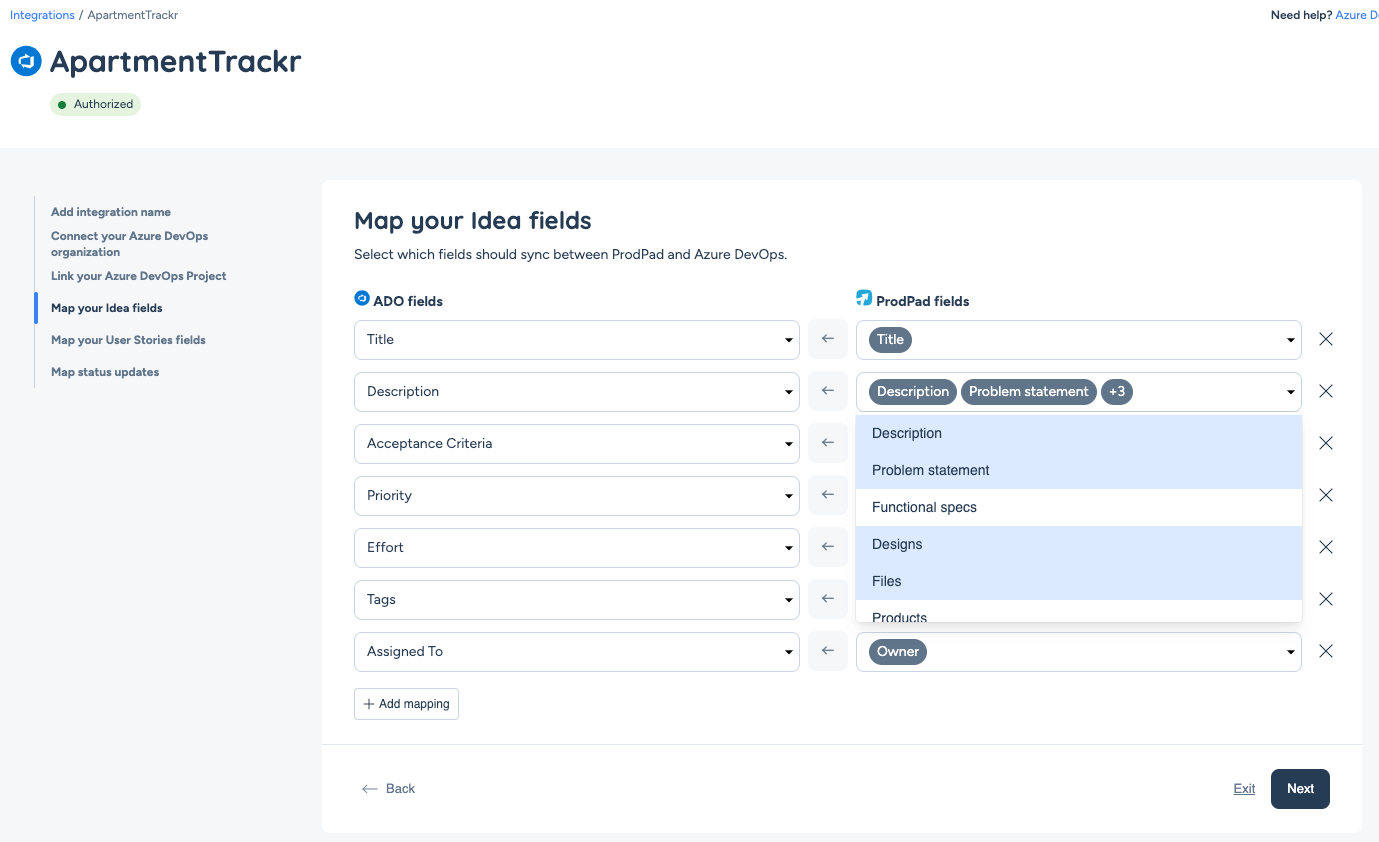This screenshot has width=1379, height=842.
Task: Open the ProdPad Owner field dropdown
Action: click(1079, 652)
